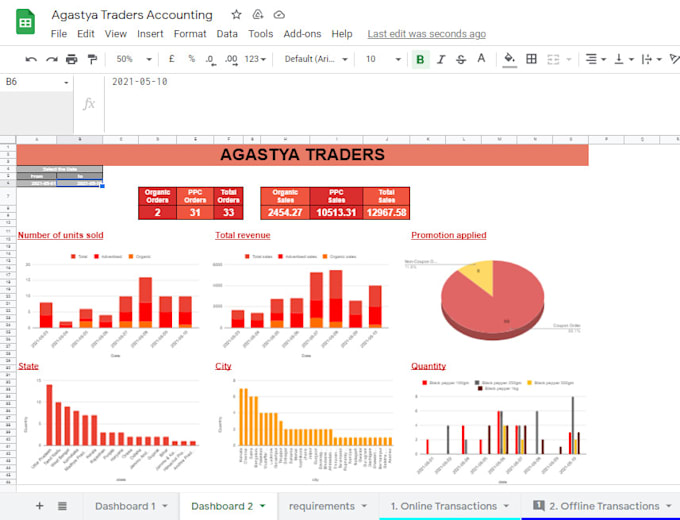
Task: Open version history via last edit link
Action: pyautogui.click(x=426, y=34)
